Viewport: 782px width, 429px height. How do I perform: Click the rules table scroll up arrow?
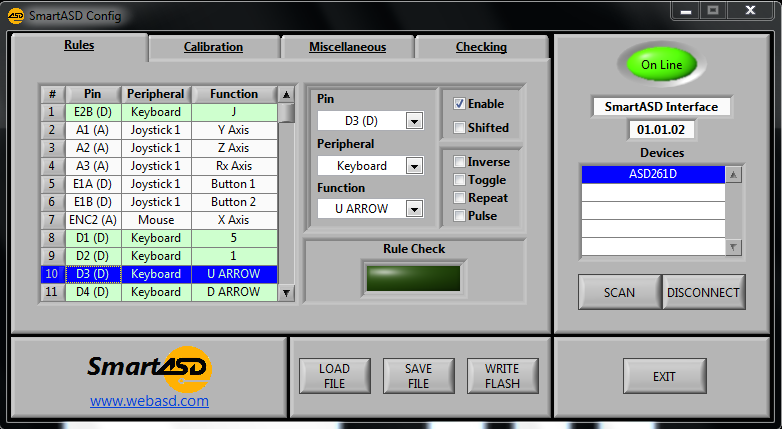pyautogui.click(x=286, y=94)
